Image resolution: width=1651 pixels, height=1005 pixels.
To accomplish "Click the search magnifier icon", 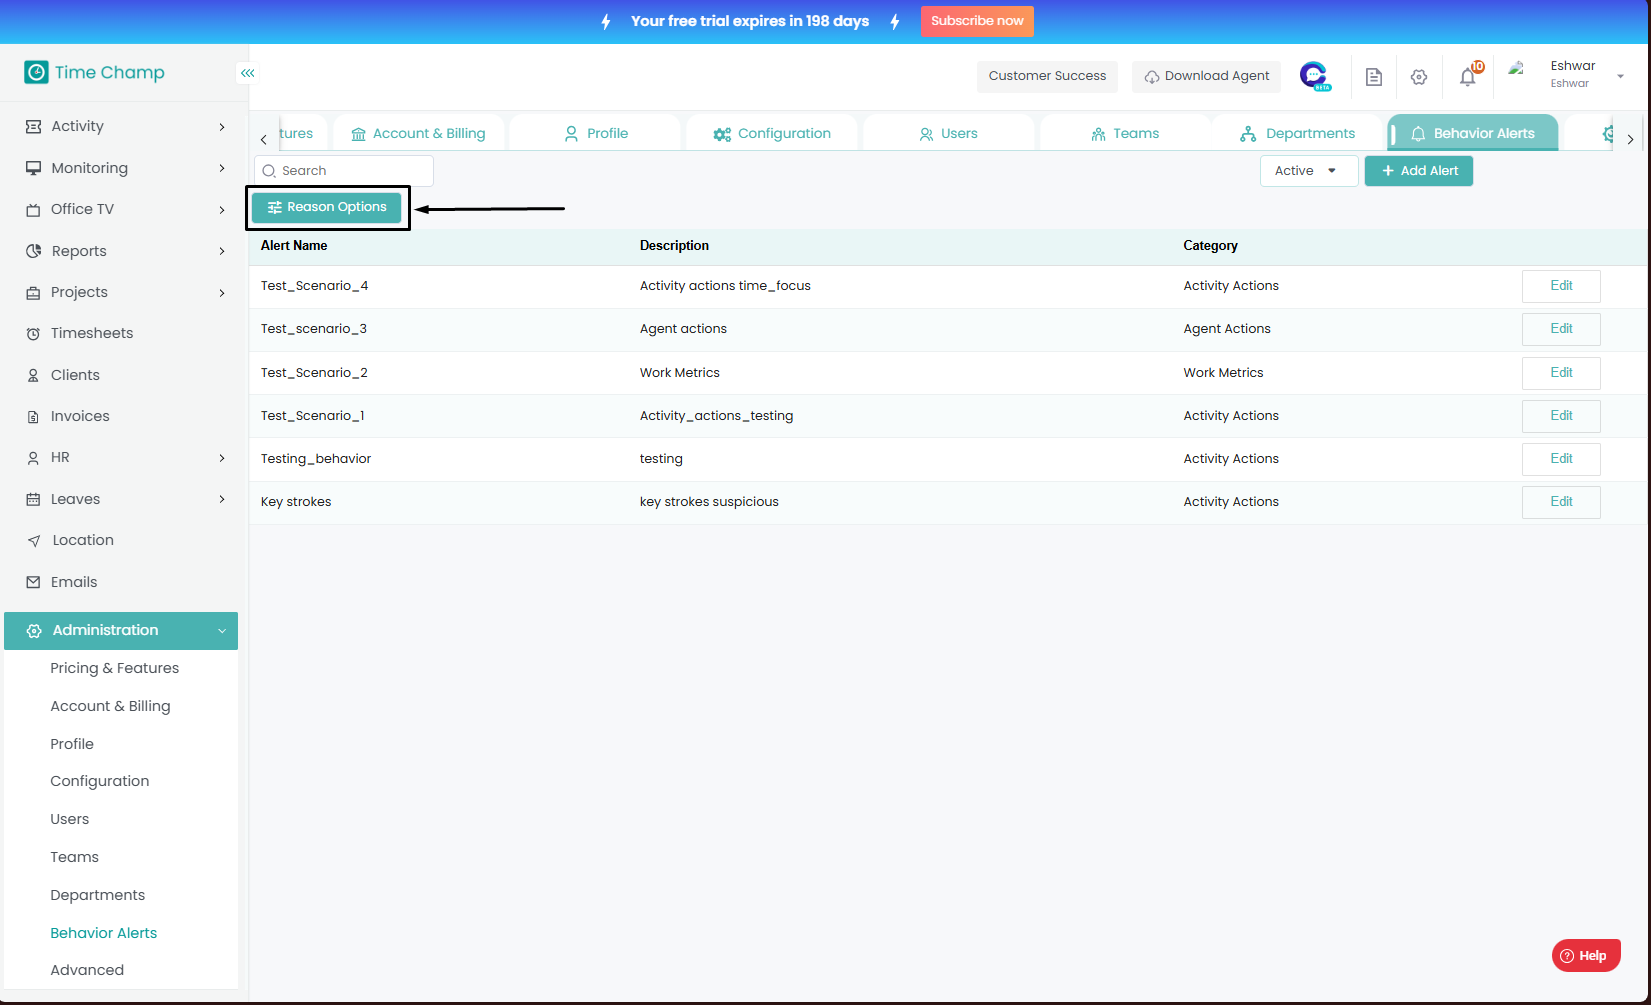I will (x=269, y=171).
